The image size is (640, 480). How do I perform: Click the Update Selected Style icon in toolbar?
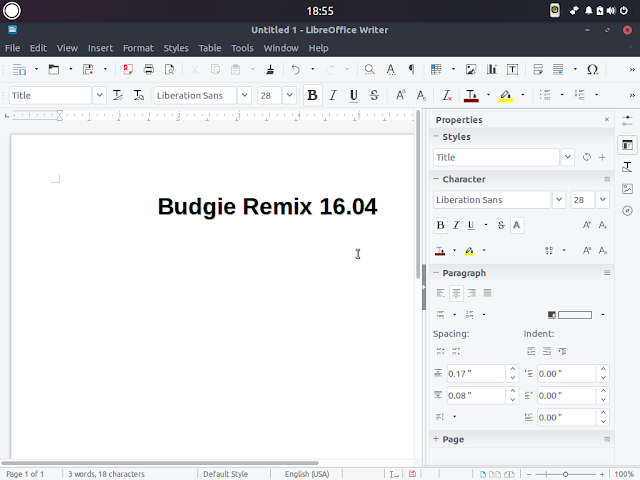coord(118,95)
